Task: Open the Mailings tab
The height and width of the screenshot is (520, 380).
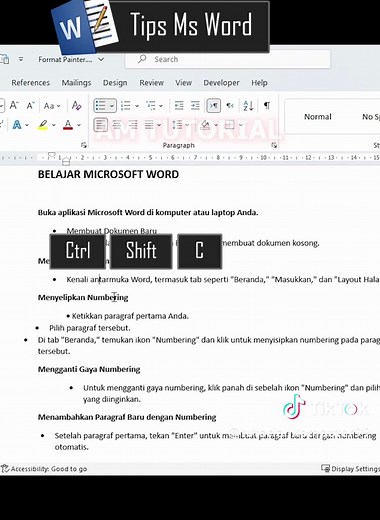Action: pos(76,83)
